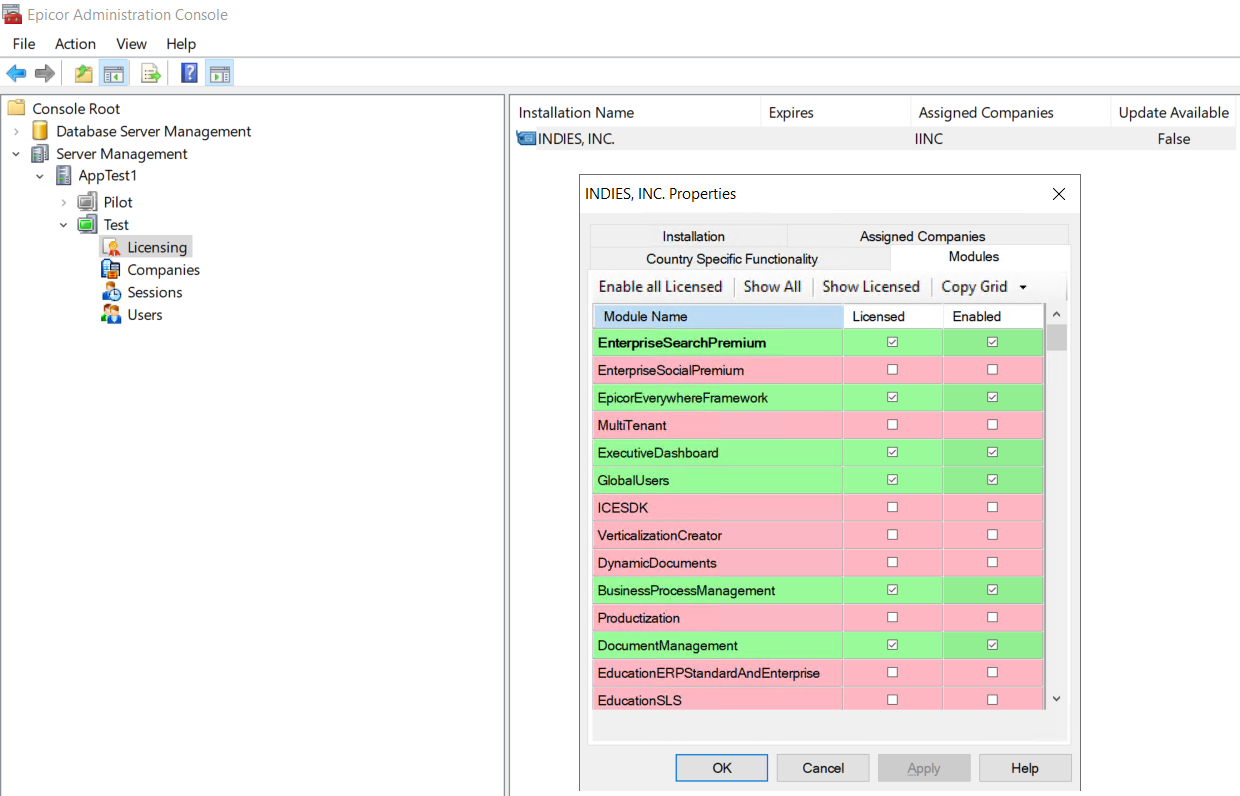Viewport: 1240px width, 796px height.
Task: Click the Epicor Administration Console title bar icon
Action: click(x=12, y=14)
